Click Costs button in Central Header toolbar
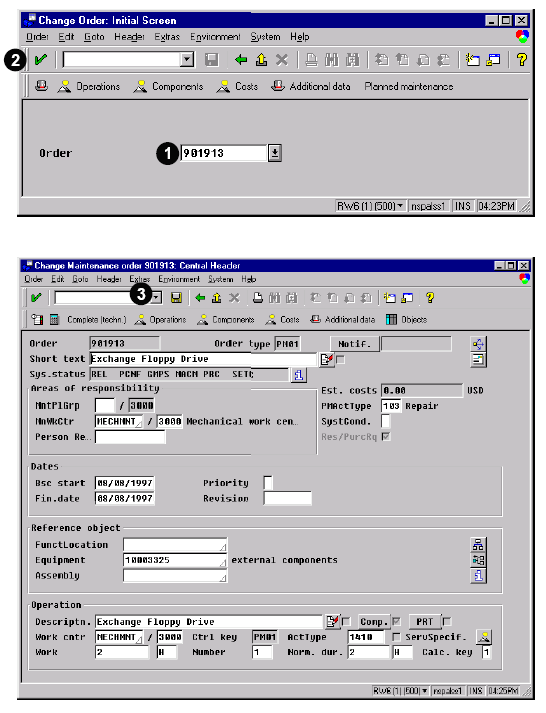 [x=282, y=320]
